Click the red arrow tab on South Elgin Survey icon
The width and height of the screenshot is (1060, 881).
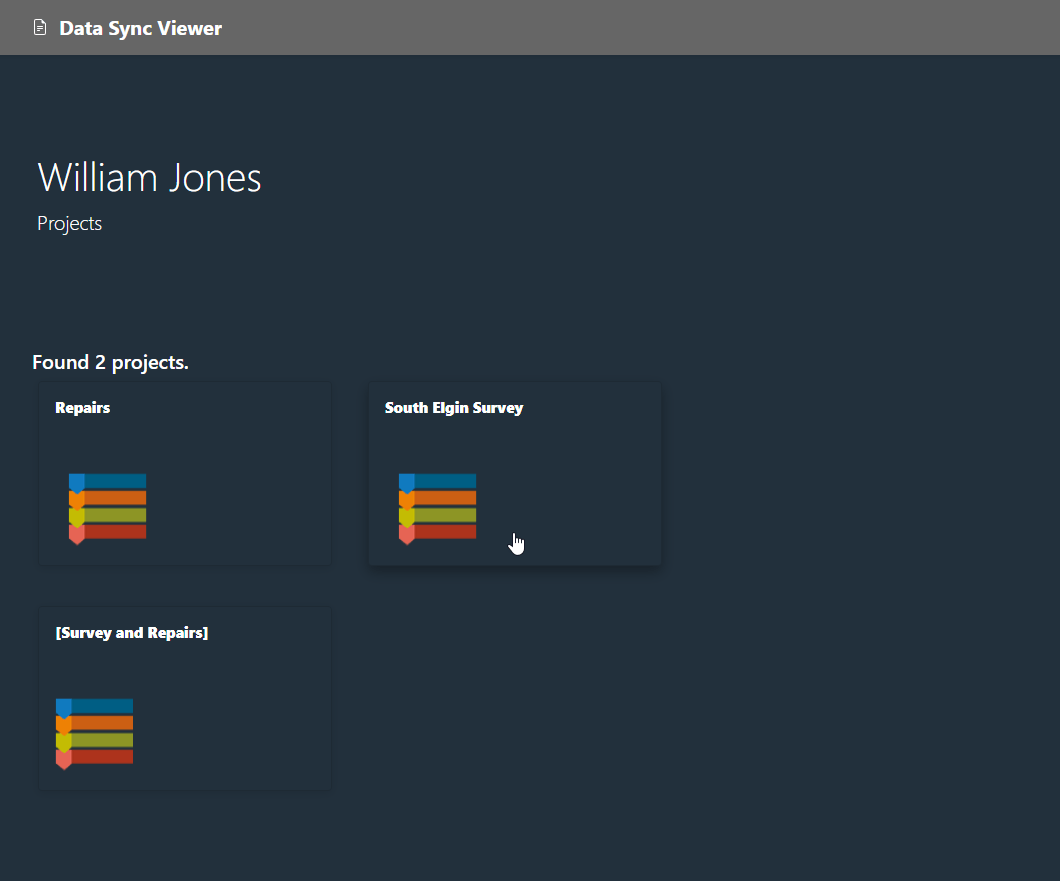coord(406,534)
